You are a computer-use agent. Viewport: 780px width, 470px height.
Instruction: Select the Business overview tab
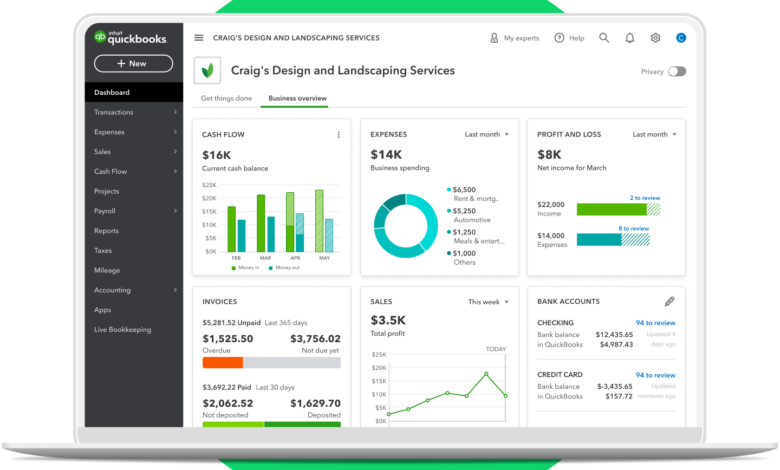click(297, 98)
